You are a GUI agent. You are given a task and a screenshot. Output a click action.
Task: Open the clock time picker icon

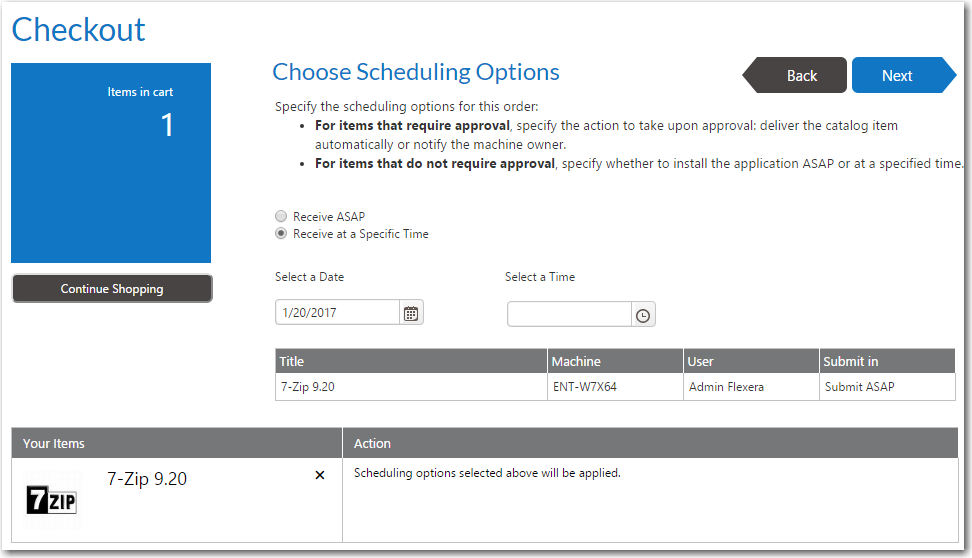643,315
